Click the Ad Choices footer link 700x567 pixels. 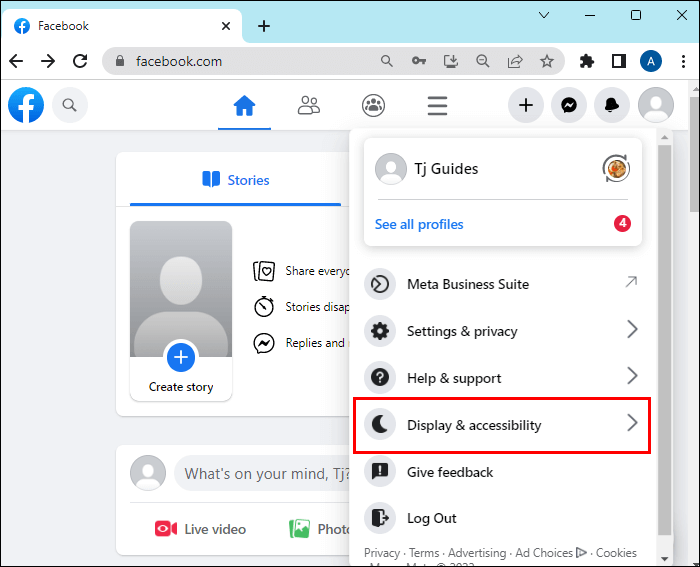(551, 553)
